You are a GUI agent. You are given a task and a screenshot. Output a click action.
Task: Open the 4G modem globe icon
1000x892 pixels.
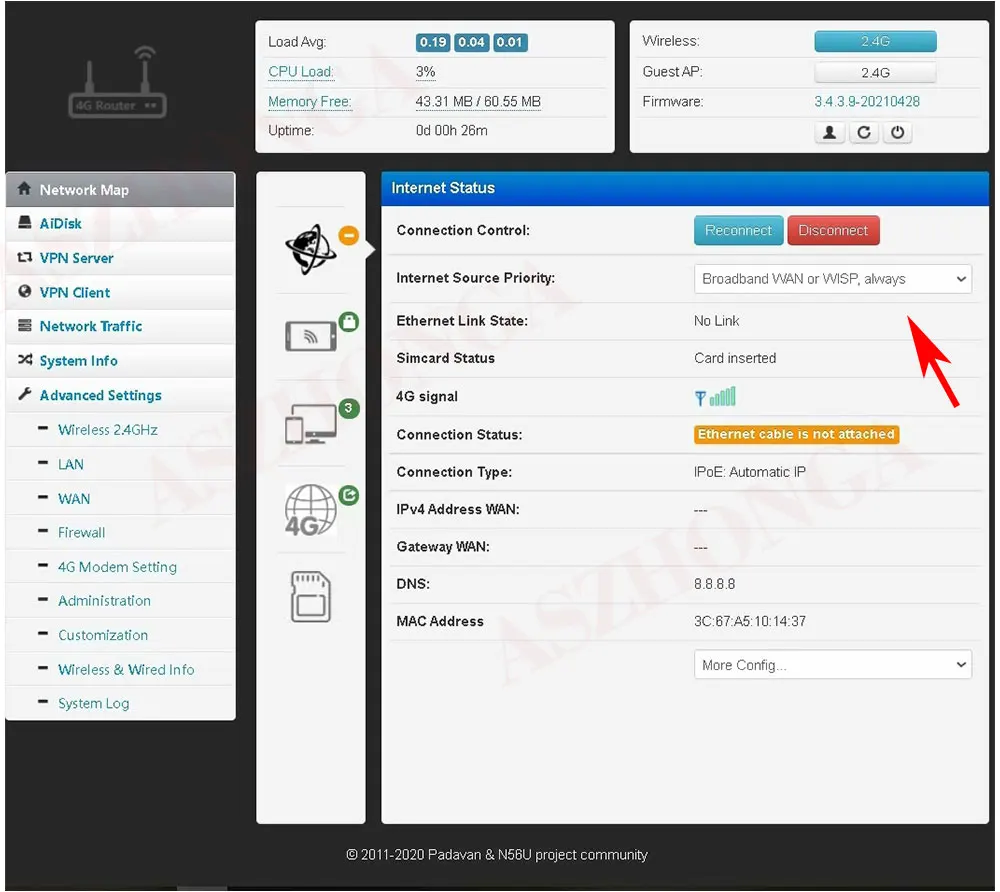pos(311,510)
